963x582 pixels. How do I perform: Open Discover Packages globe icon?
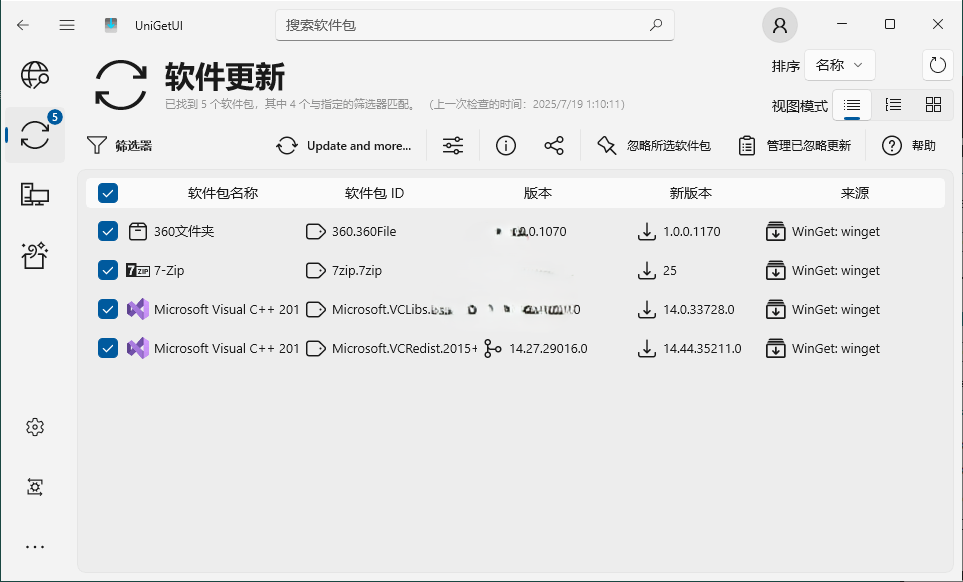[35, 75]
